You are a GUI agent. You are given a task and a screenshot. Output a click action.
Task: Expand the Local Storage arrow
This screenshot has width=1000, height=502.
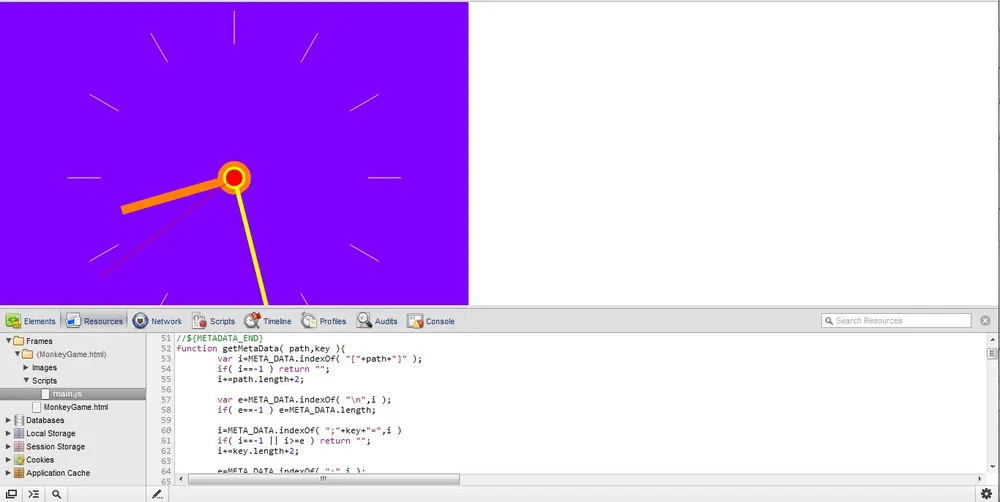(8, 433)
